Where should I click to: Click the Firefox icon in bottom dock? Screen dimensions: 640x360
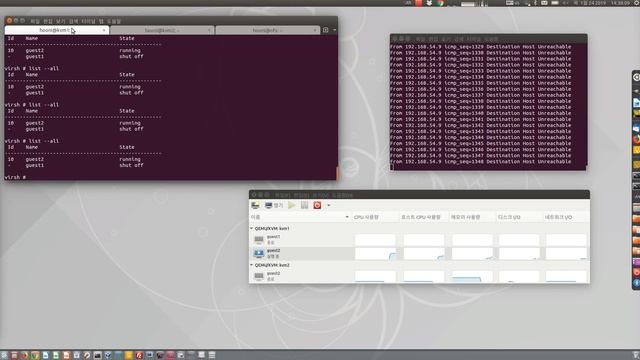pos(24,355)
